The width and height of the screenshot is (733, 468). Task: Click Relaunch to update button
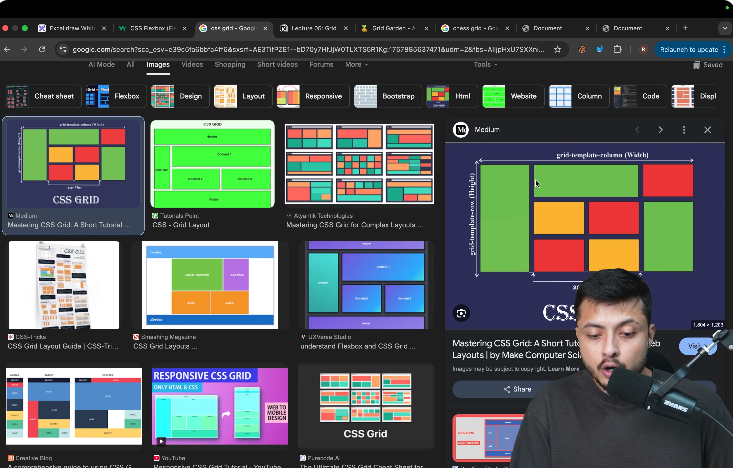click(691, 49)
